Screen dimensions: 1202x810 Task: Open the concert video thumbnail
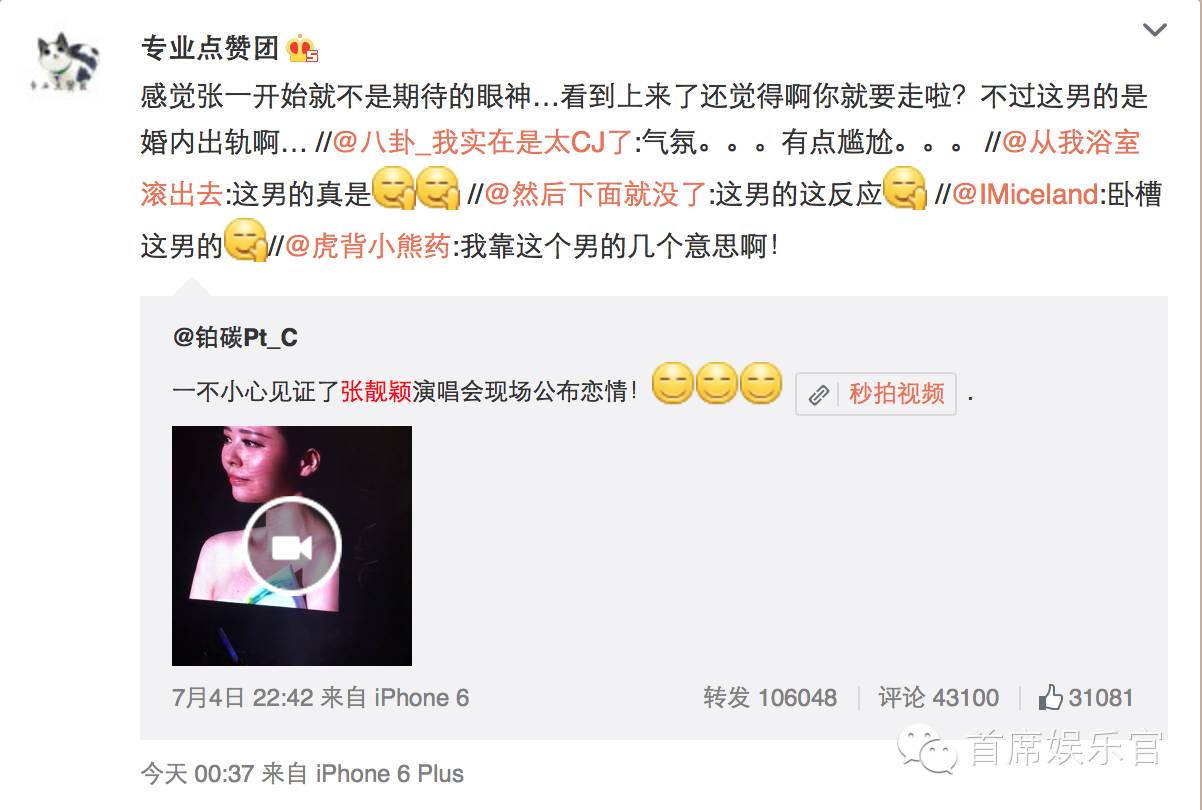292,546
